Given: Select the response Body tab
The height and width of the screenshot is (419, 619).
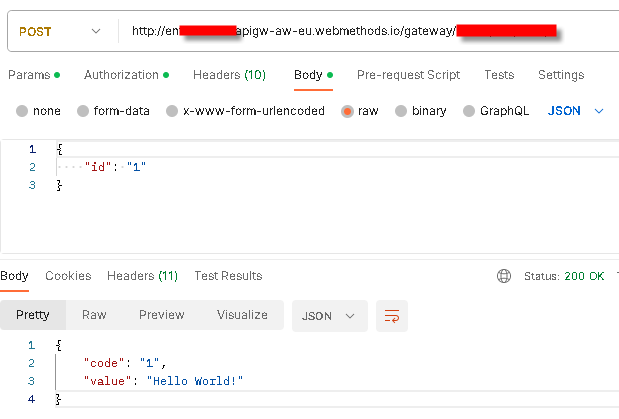Looking at the screenshot, I should (14, 276).
